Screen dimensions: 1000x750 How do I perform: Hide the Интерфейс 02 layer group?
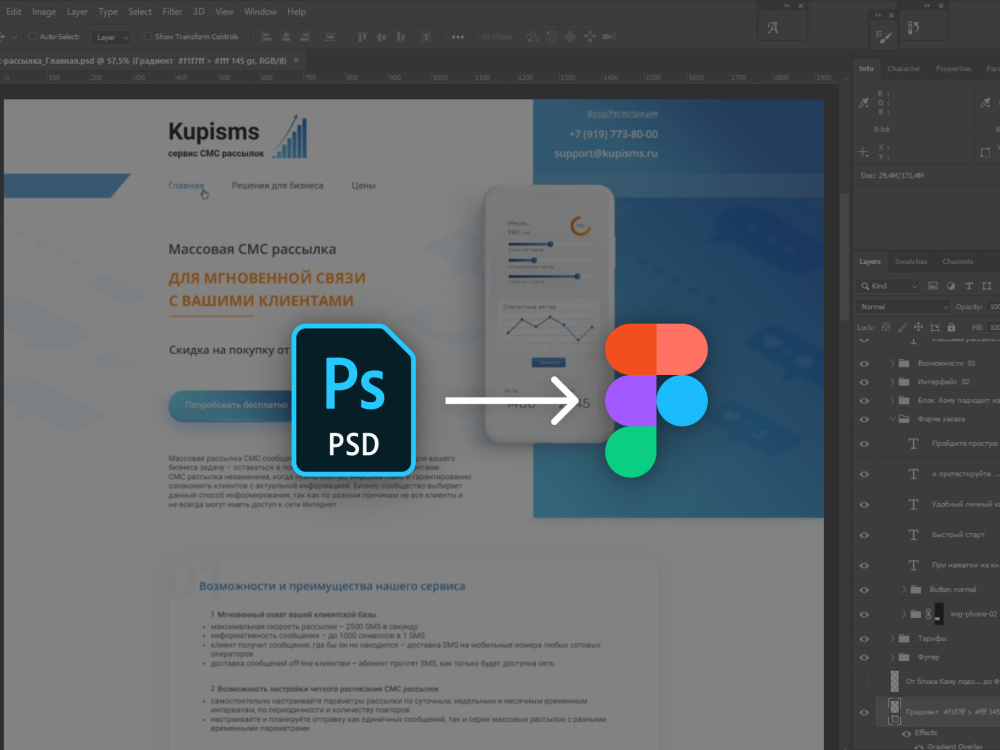coord(864,382)
